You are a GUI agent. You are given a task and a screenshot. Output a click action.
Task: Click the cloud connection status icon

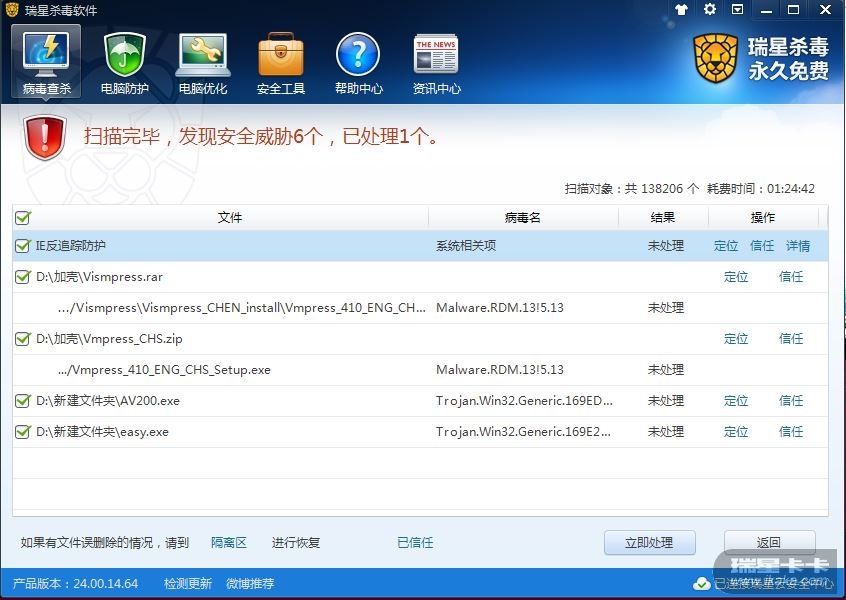[701, 584]
